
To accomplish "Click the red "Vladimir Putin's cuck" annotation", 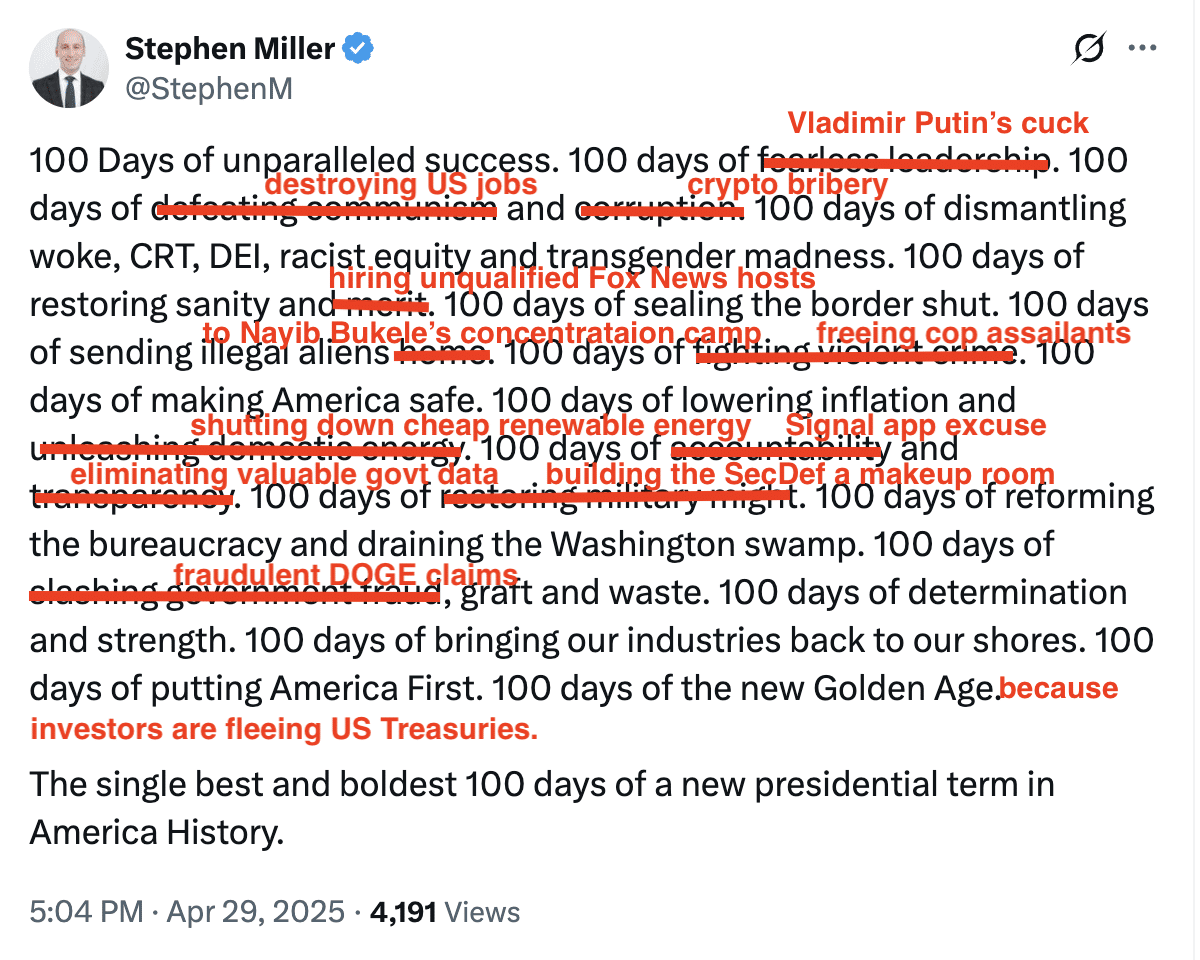I will coord(937,124).
